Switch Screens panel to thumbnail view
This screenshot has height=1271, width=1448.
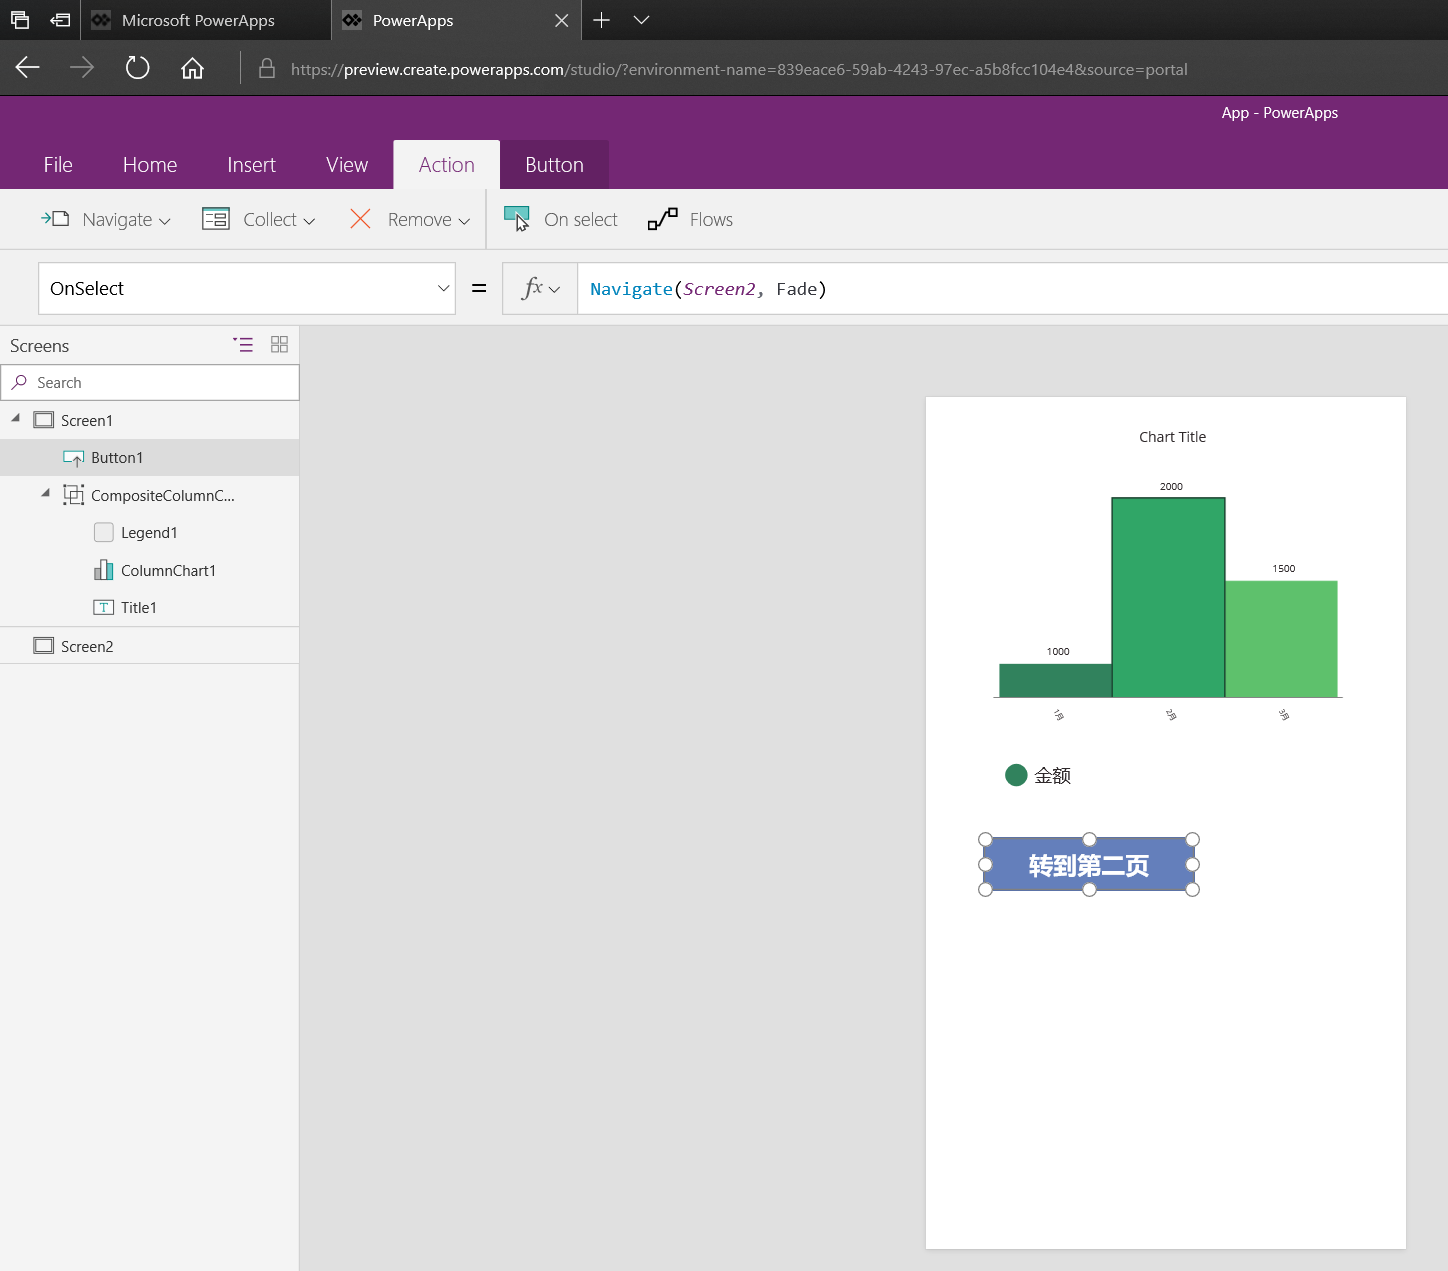(279, 344)
